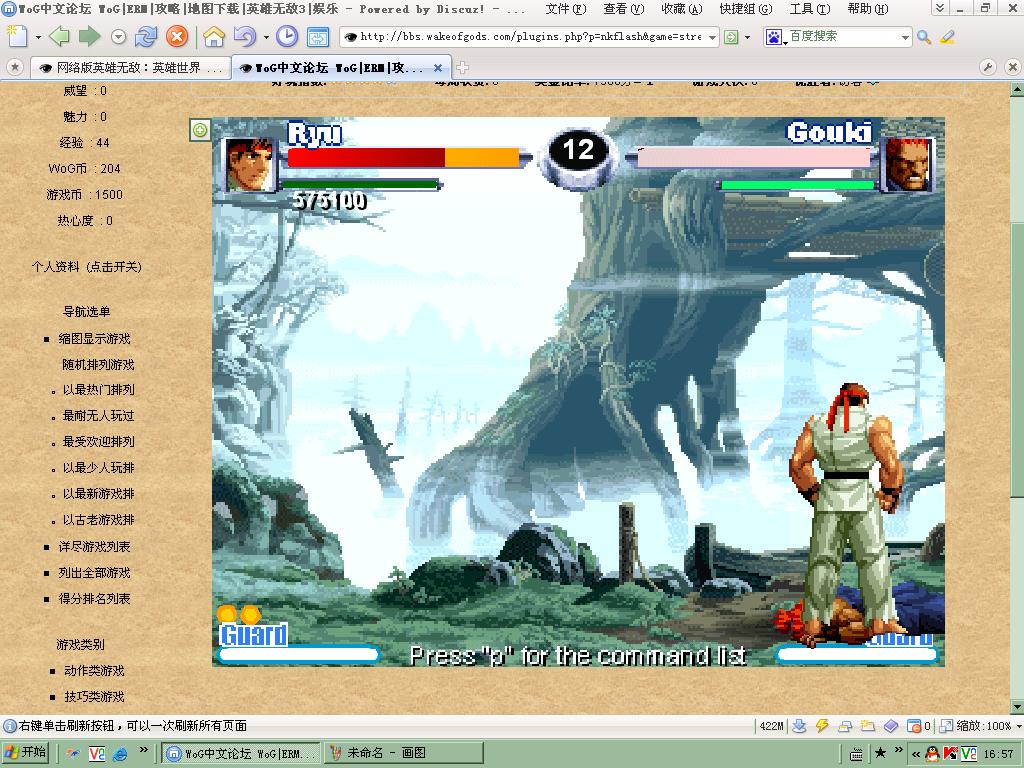Viewport: 1024px width, 768px height.
Task: Switch to 未命名 - 画图 taskbar window
Action: (x=402, y=753)
